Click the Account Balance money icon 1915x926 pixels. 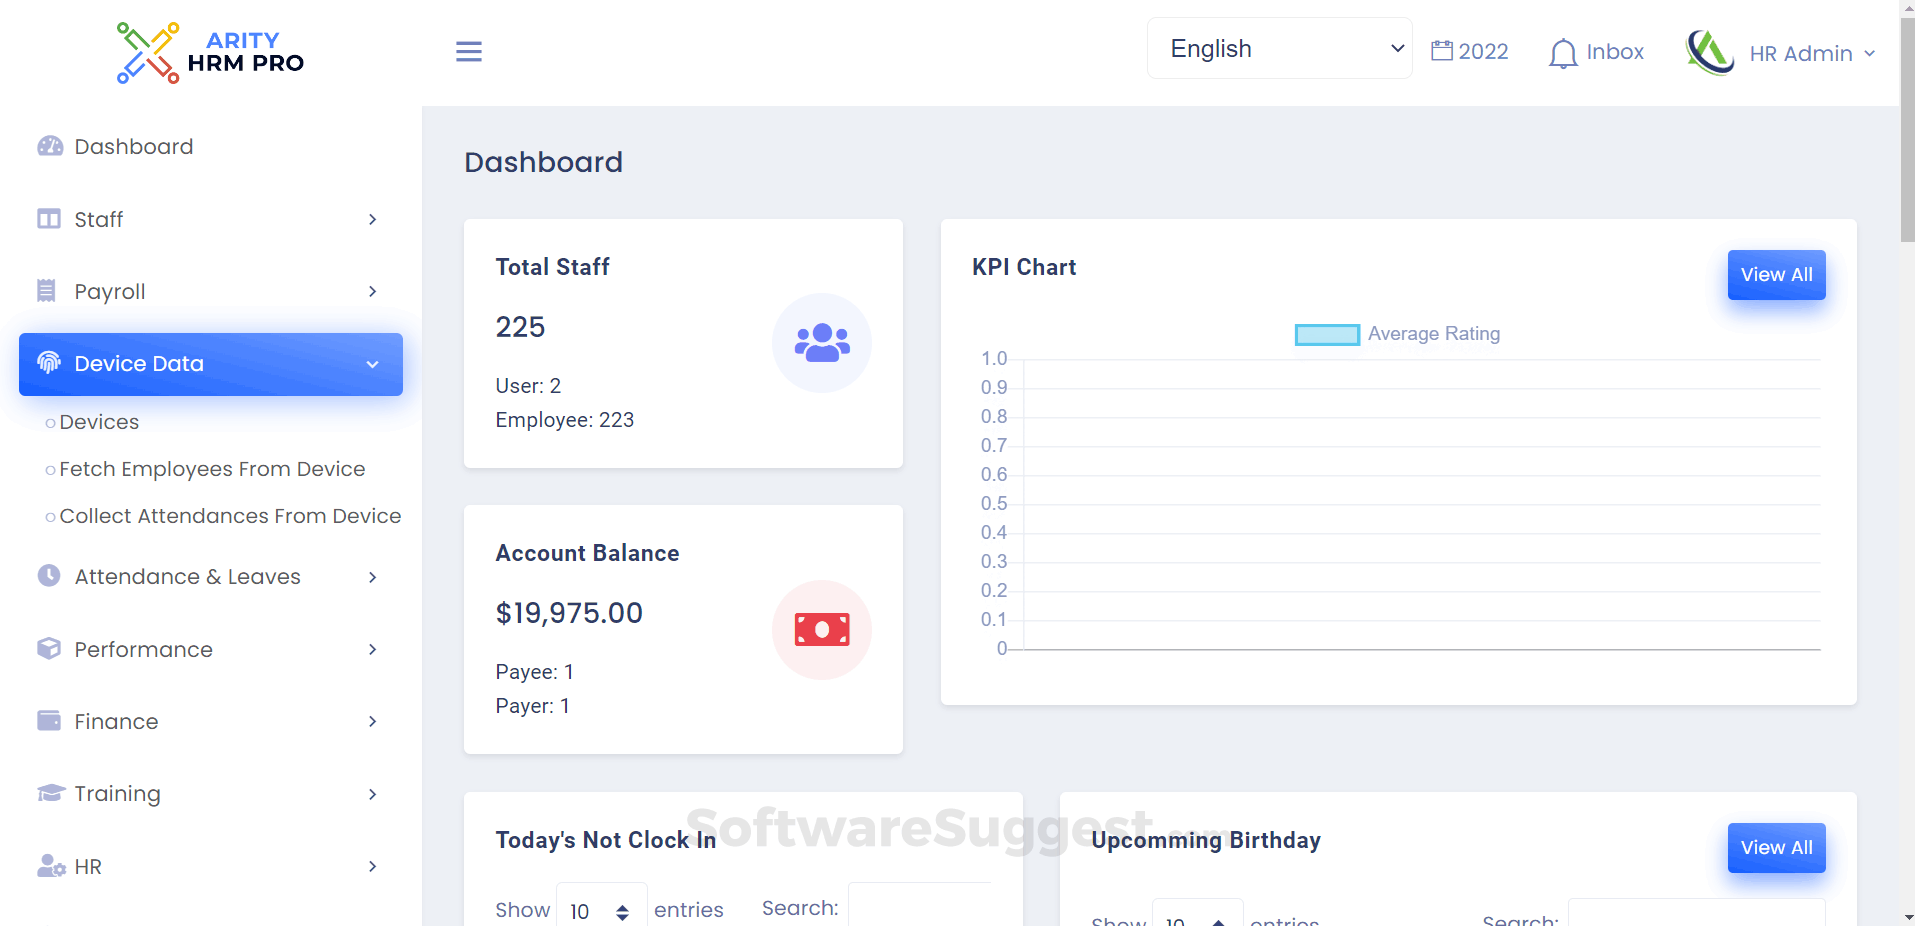point(822,630)
